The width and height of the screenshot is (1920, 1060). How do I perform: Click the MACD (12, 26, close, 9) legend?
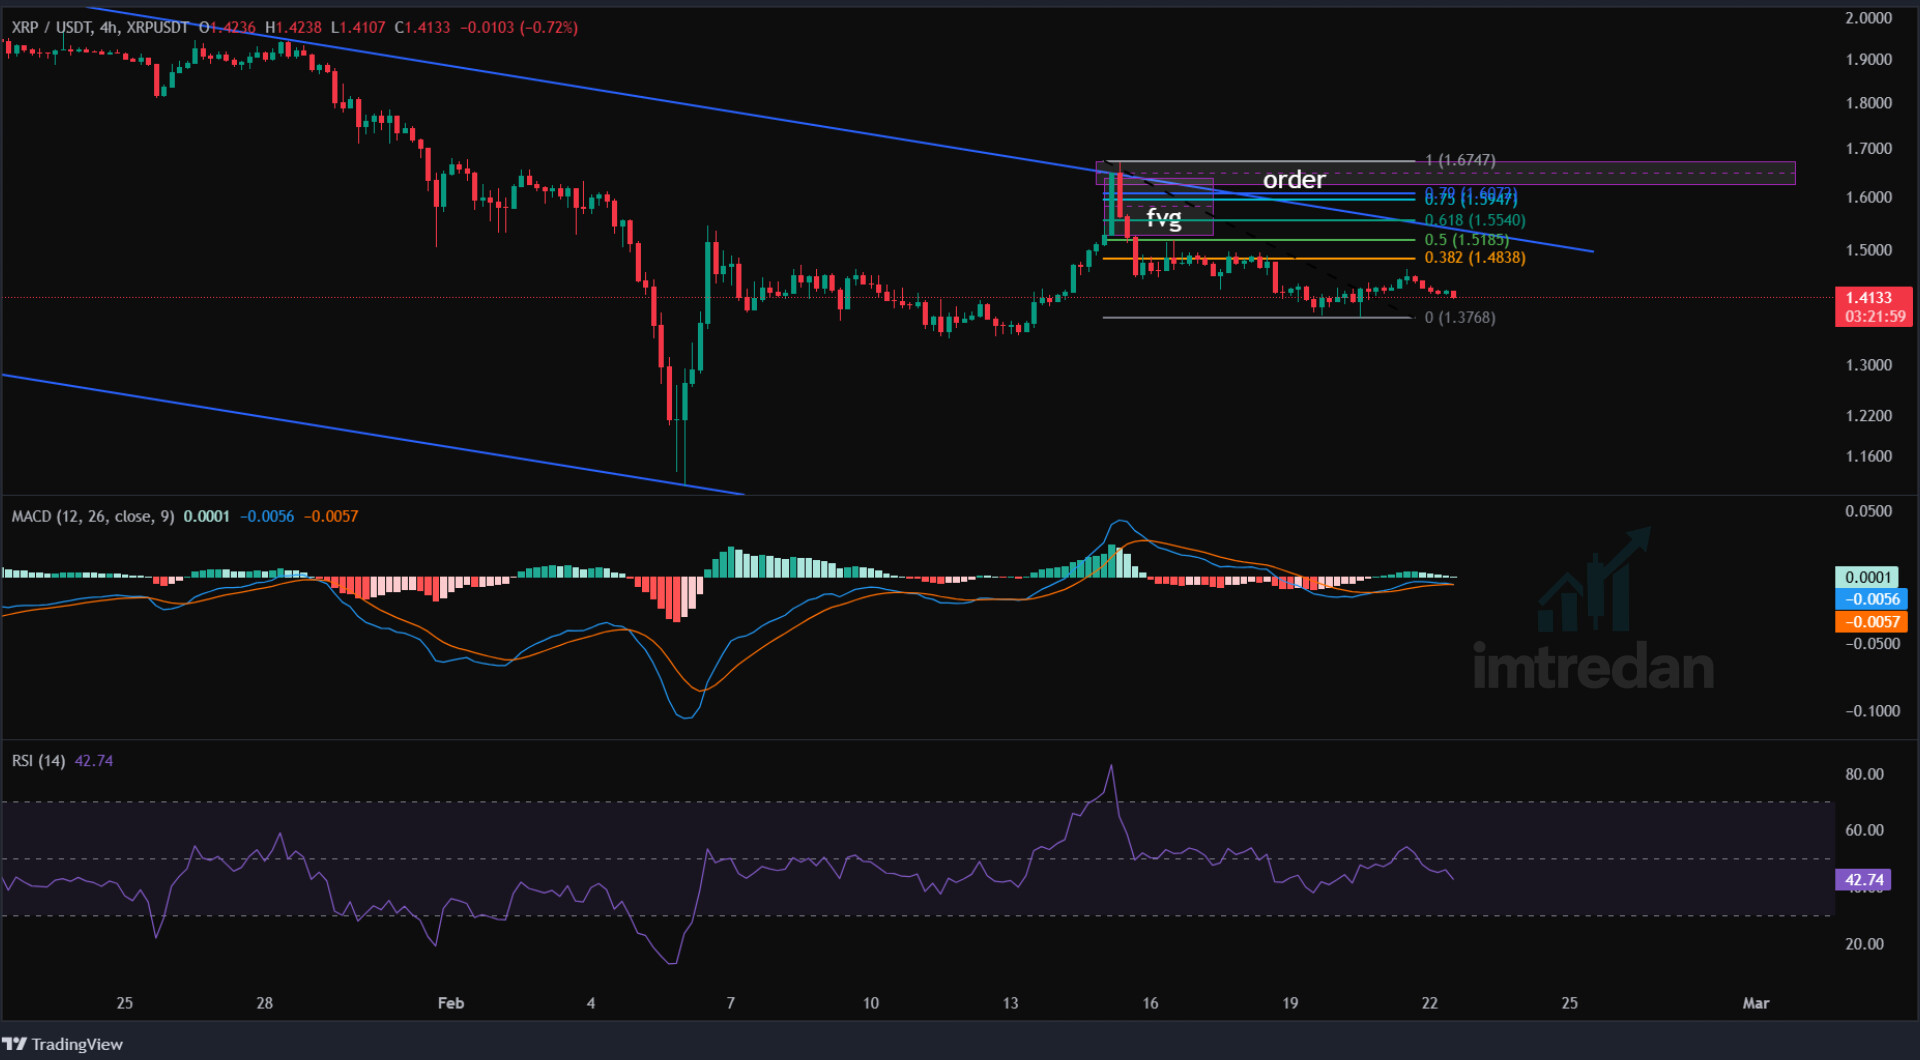pos(92,516)
